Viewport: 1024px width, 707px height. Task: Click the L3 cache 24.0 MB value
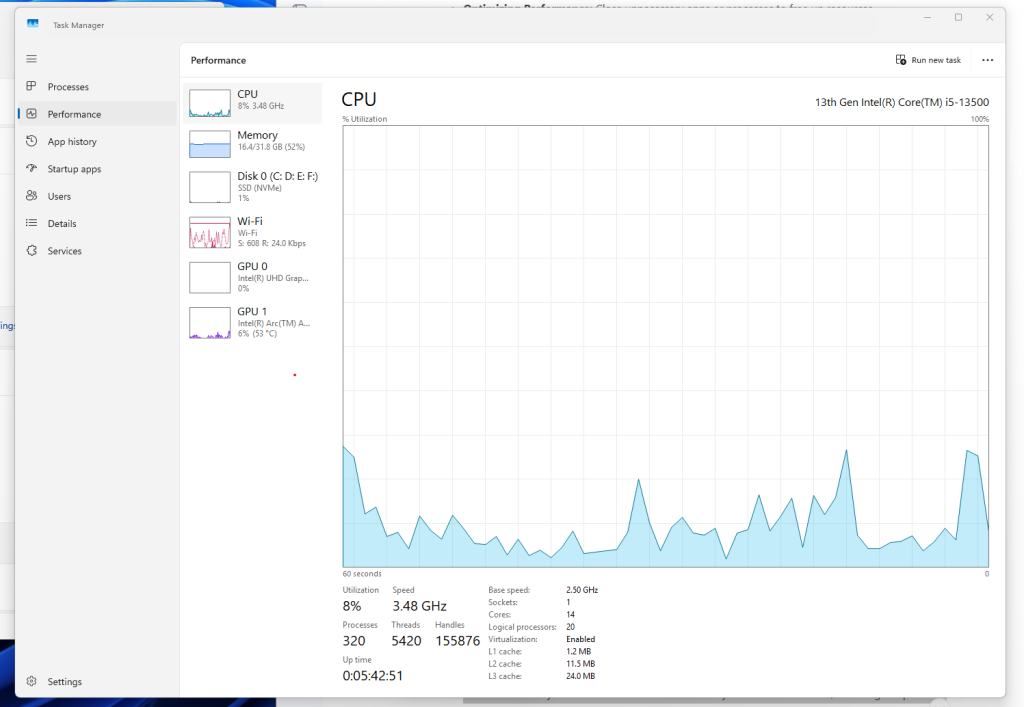click(581, 676)
